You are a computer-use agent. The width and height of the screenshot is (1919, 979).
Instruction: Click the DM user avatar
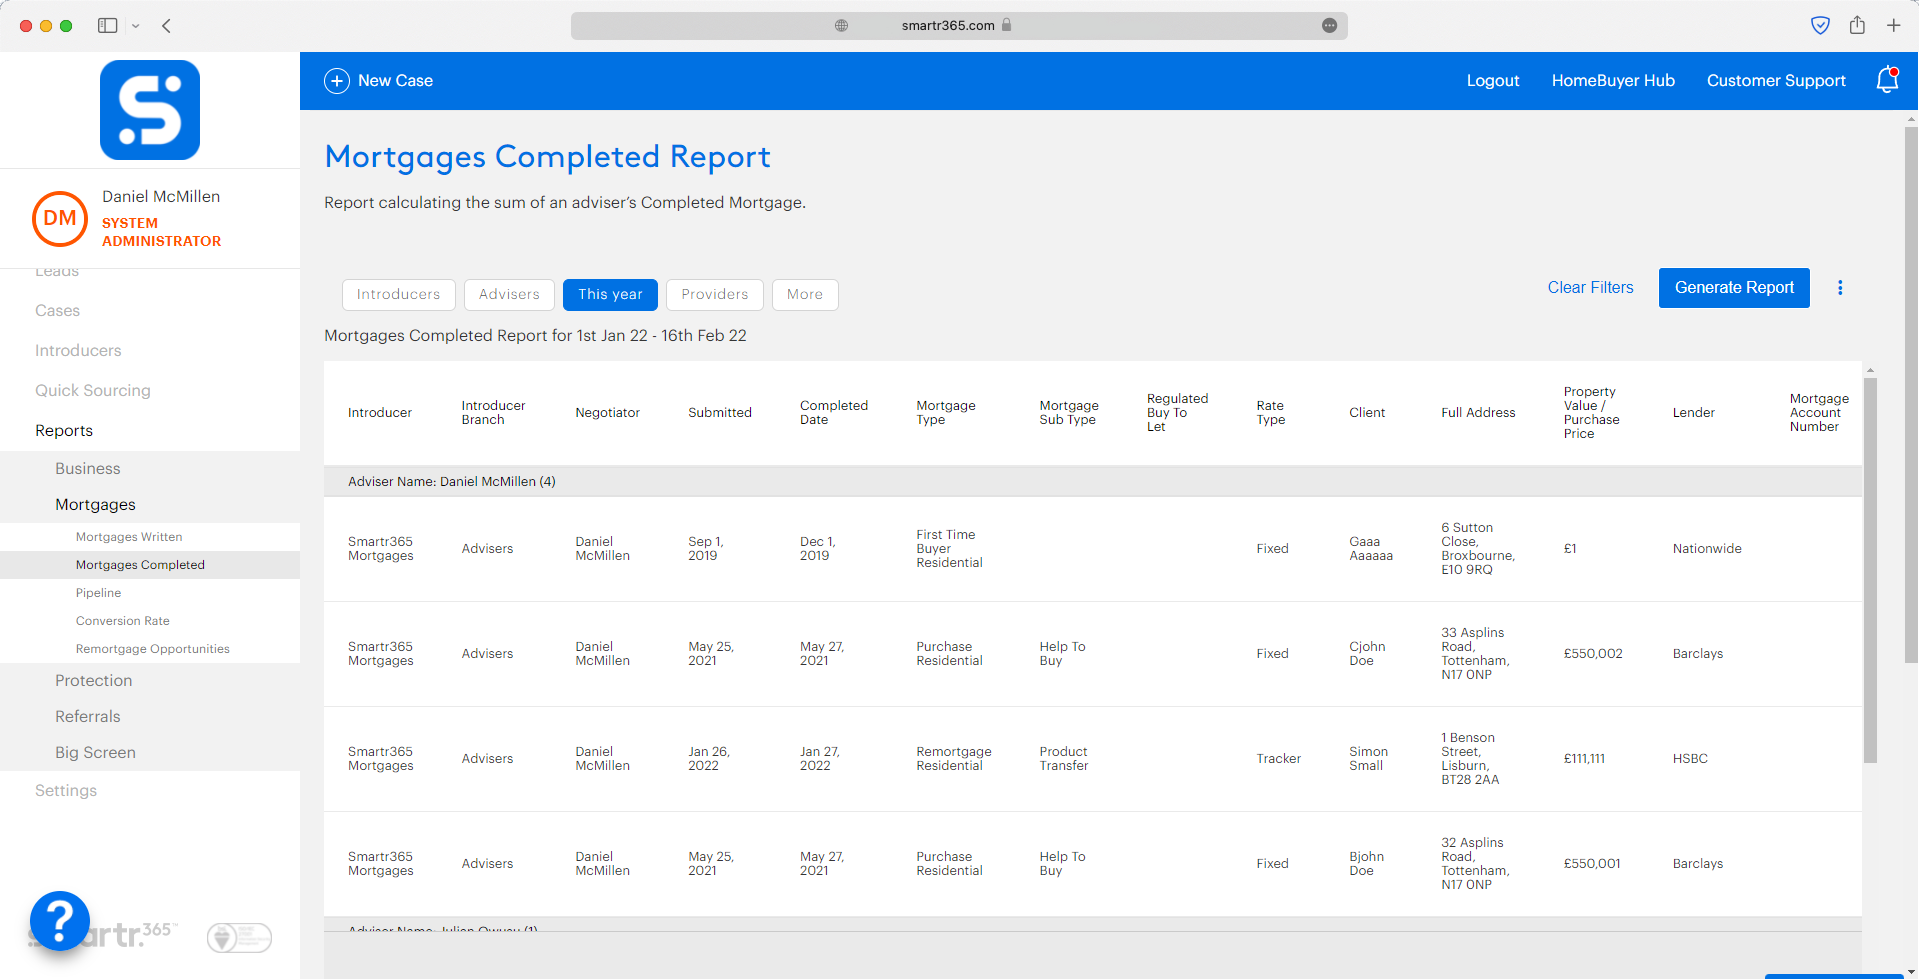(60, 218)
